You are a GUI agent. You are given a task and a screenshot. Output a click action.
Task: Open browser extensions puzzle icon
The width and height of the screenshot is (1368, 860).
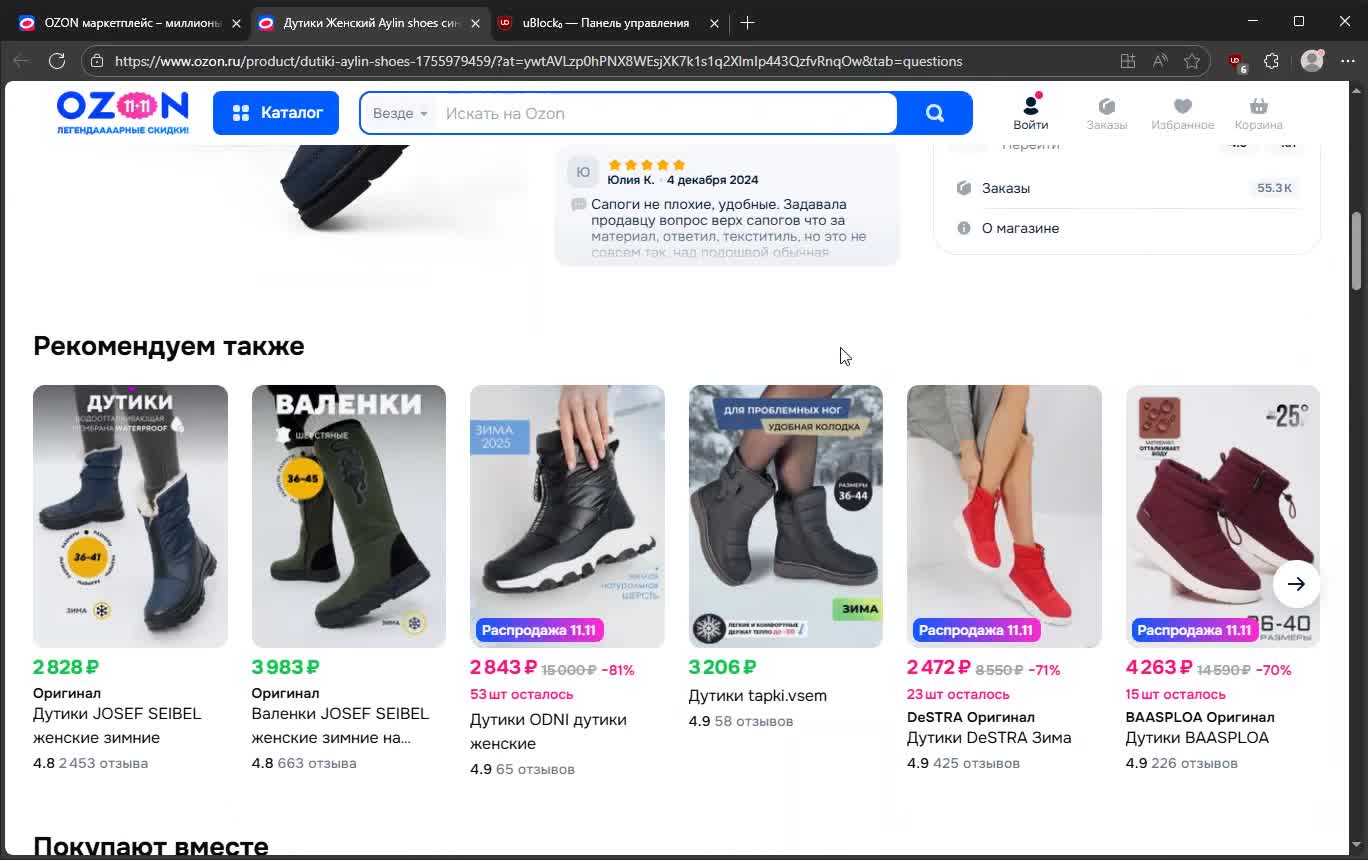[x=1271, y=61]
